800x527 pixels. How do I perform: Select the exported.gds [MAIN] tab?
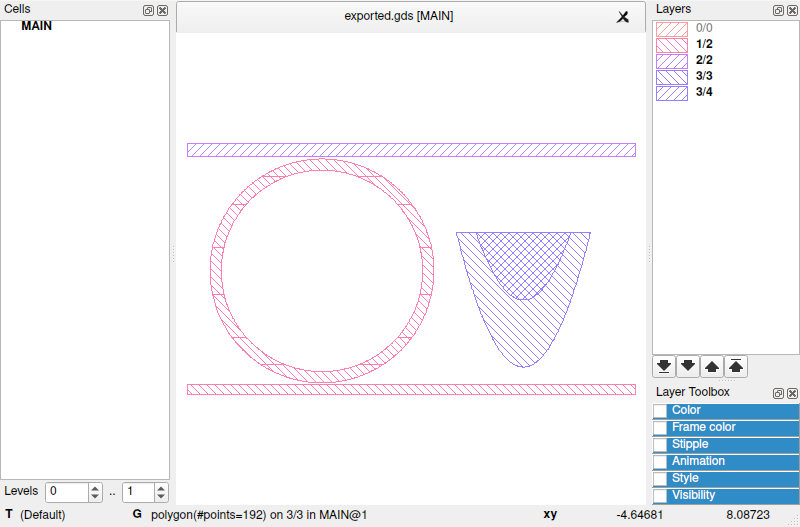[x=398, y=17]
